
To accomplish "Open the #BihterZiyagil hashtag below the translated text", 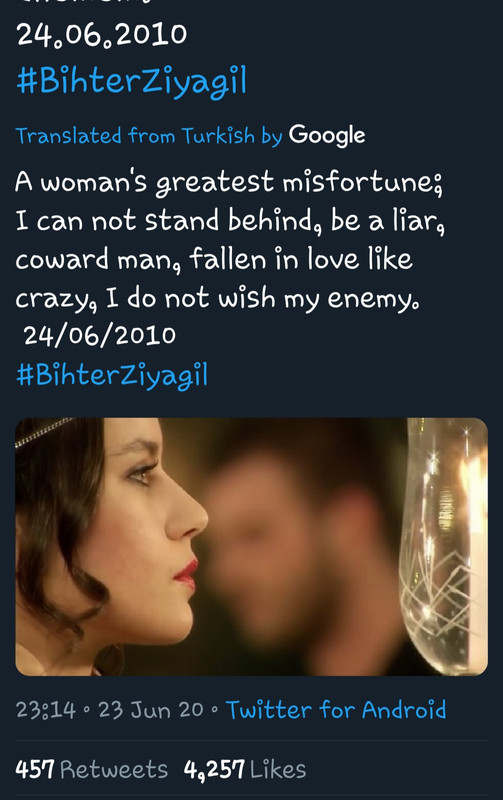I will pos(112,375).
